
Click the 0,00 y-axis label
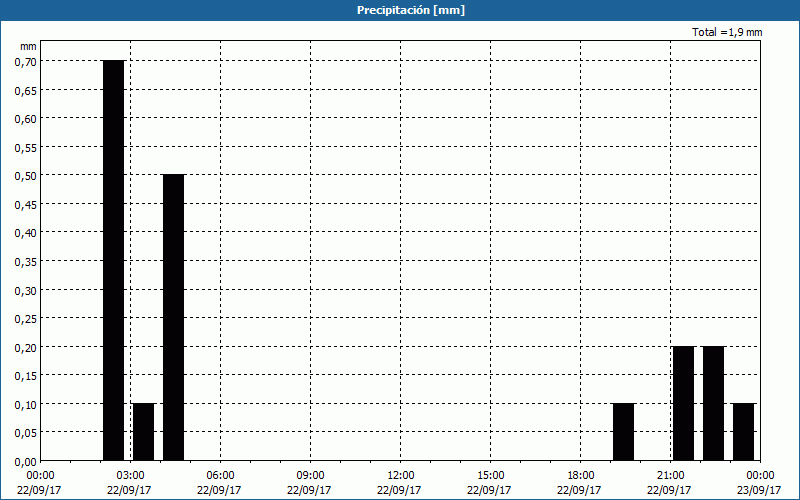(x=28, y=462)
